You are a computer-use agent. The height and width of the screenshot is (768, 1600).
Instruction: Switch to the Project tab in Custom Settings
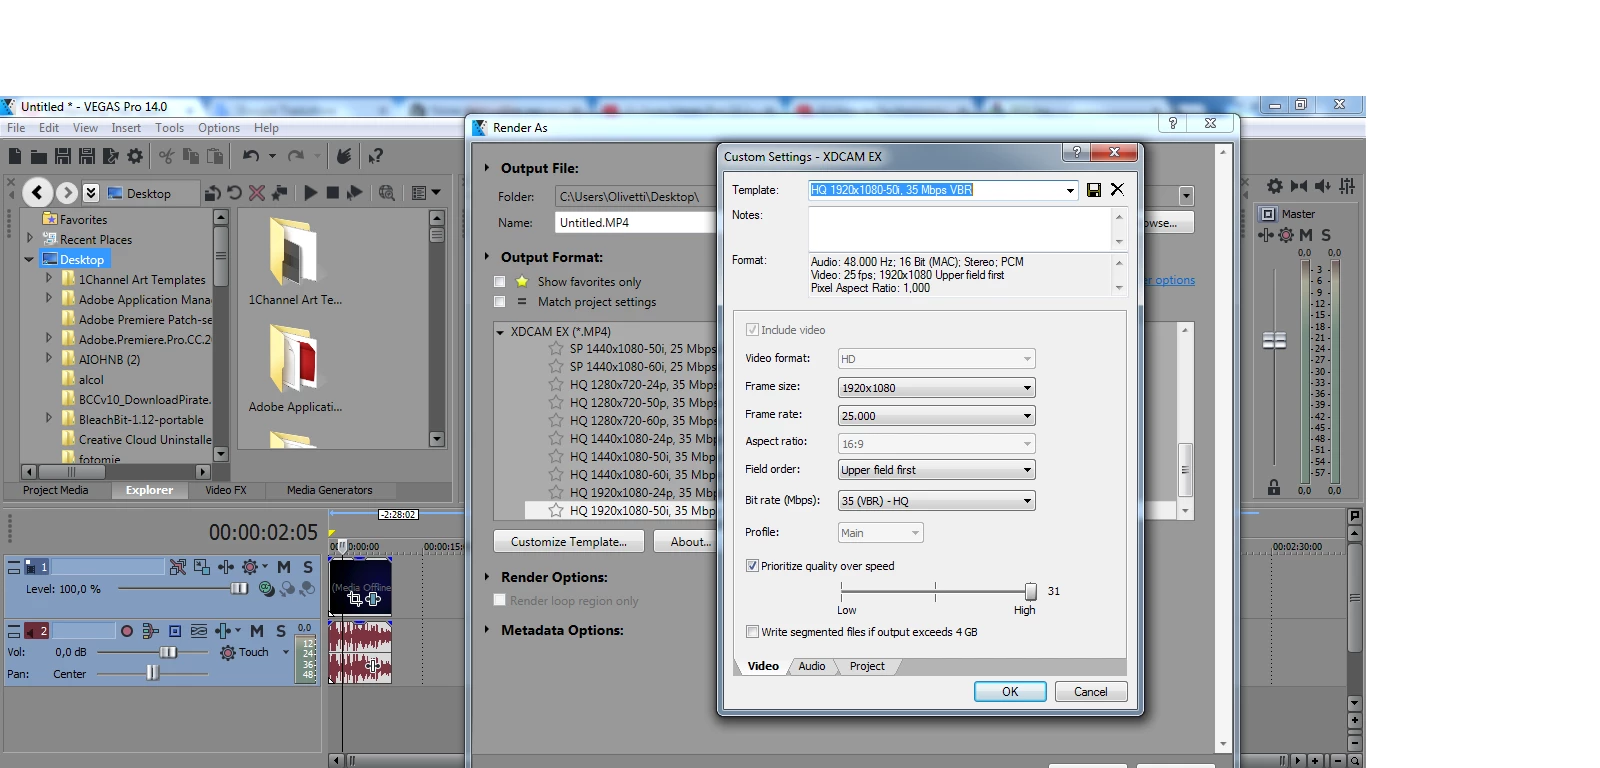click(867, 666)
